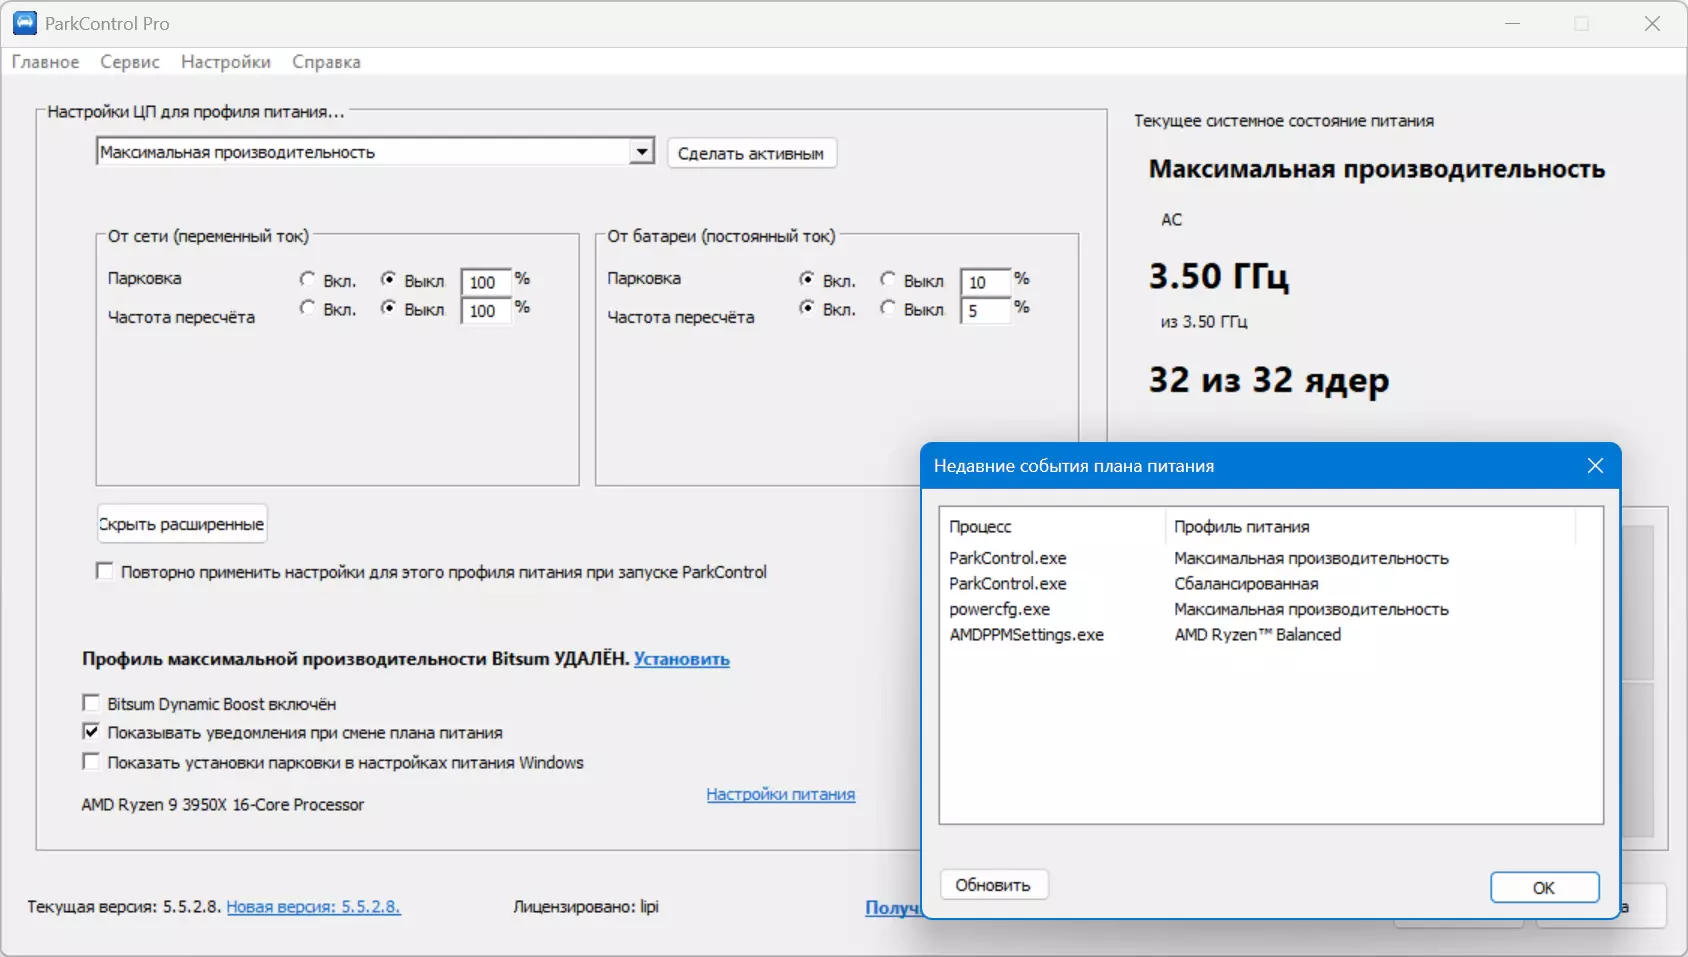Select Выкл for battery parking
Screen dimensions: 1688x957
click(888, 280)
